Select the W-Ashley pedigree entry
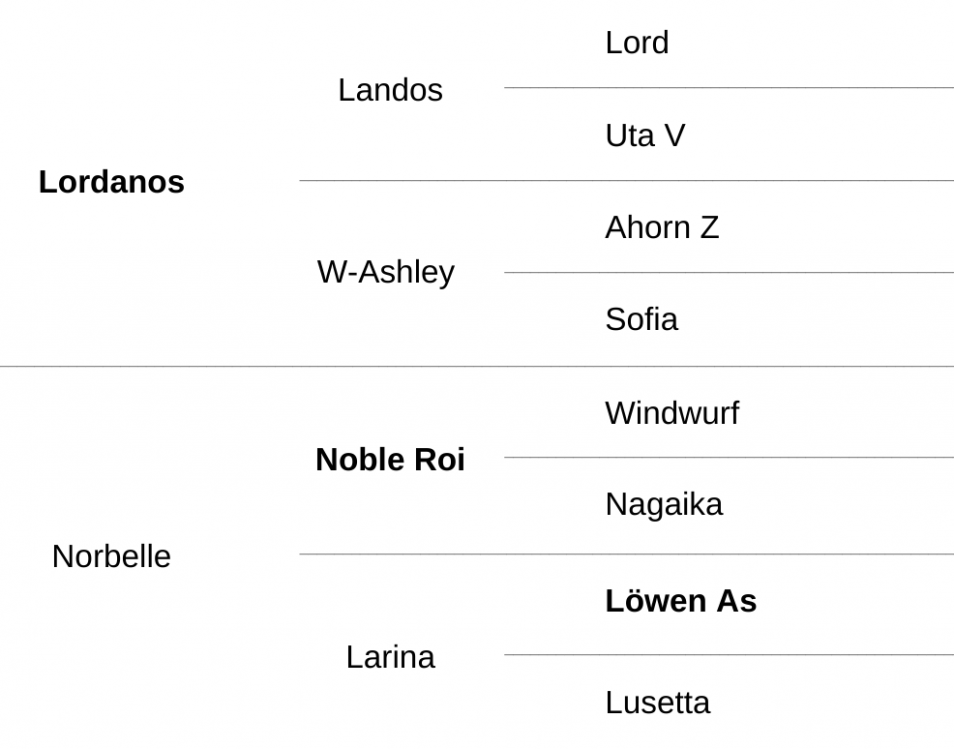Viewport: 954px width, 749px height. [386, 272]
